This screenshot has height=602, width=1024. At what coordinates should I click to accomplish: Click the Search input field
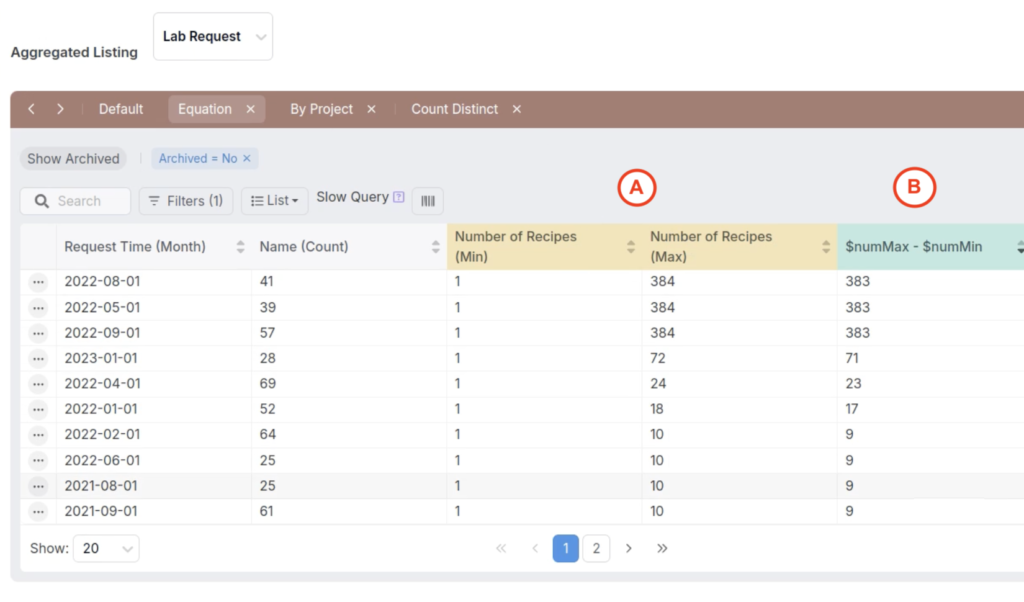click(76, 201)
